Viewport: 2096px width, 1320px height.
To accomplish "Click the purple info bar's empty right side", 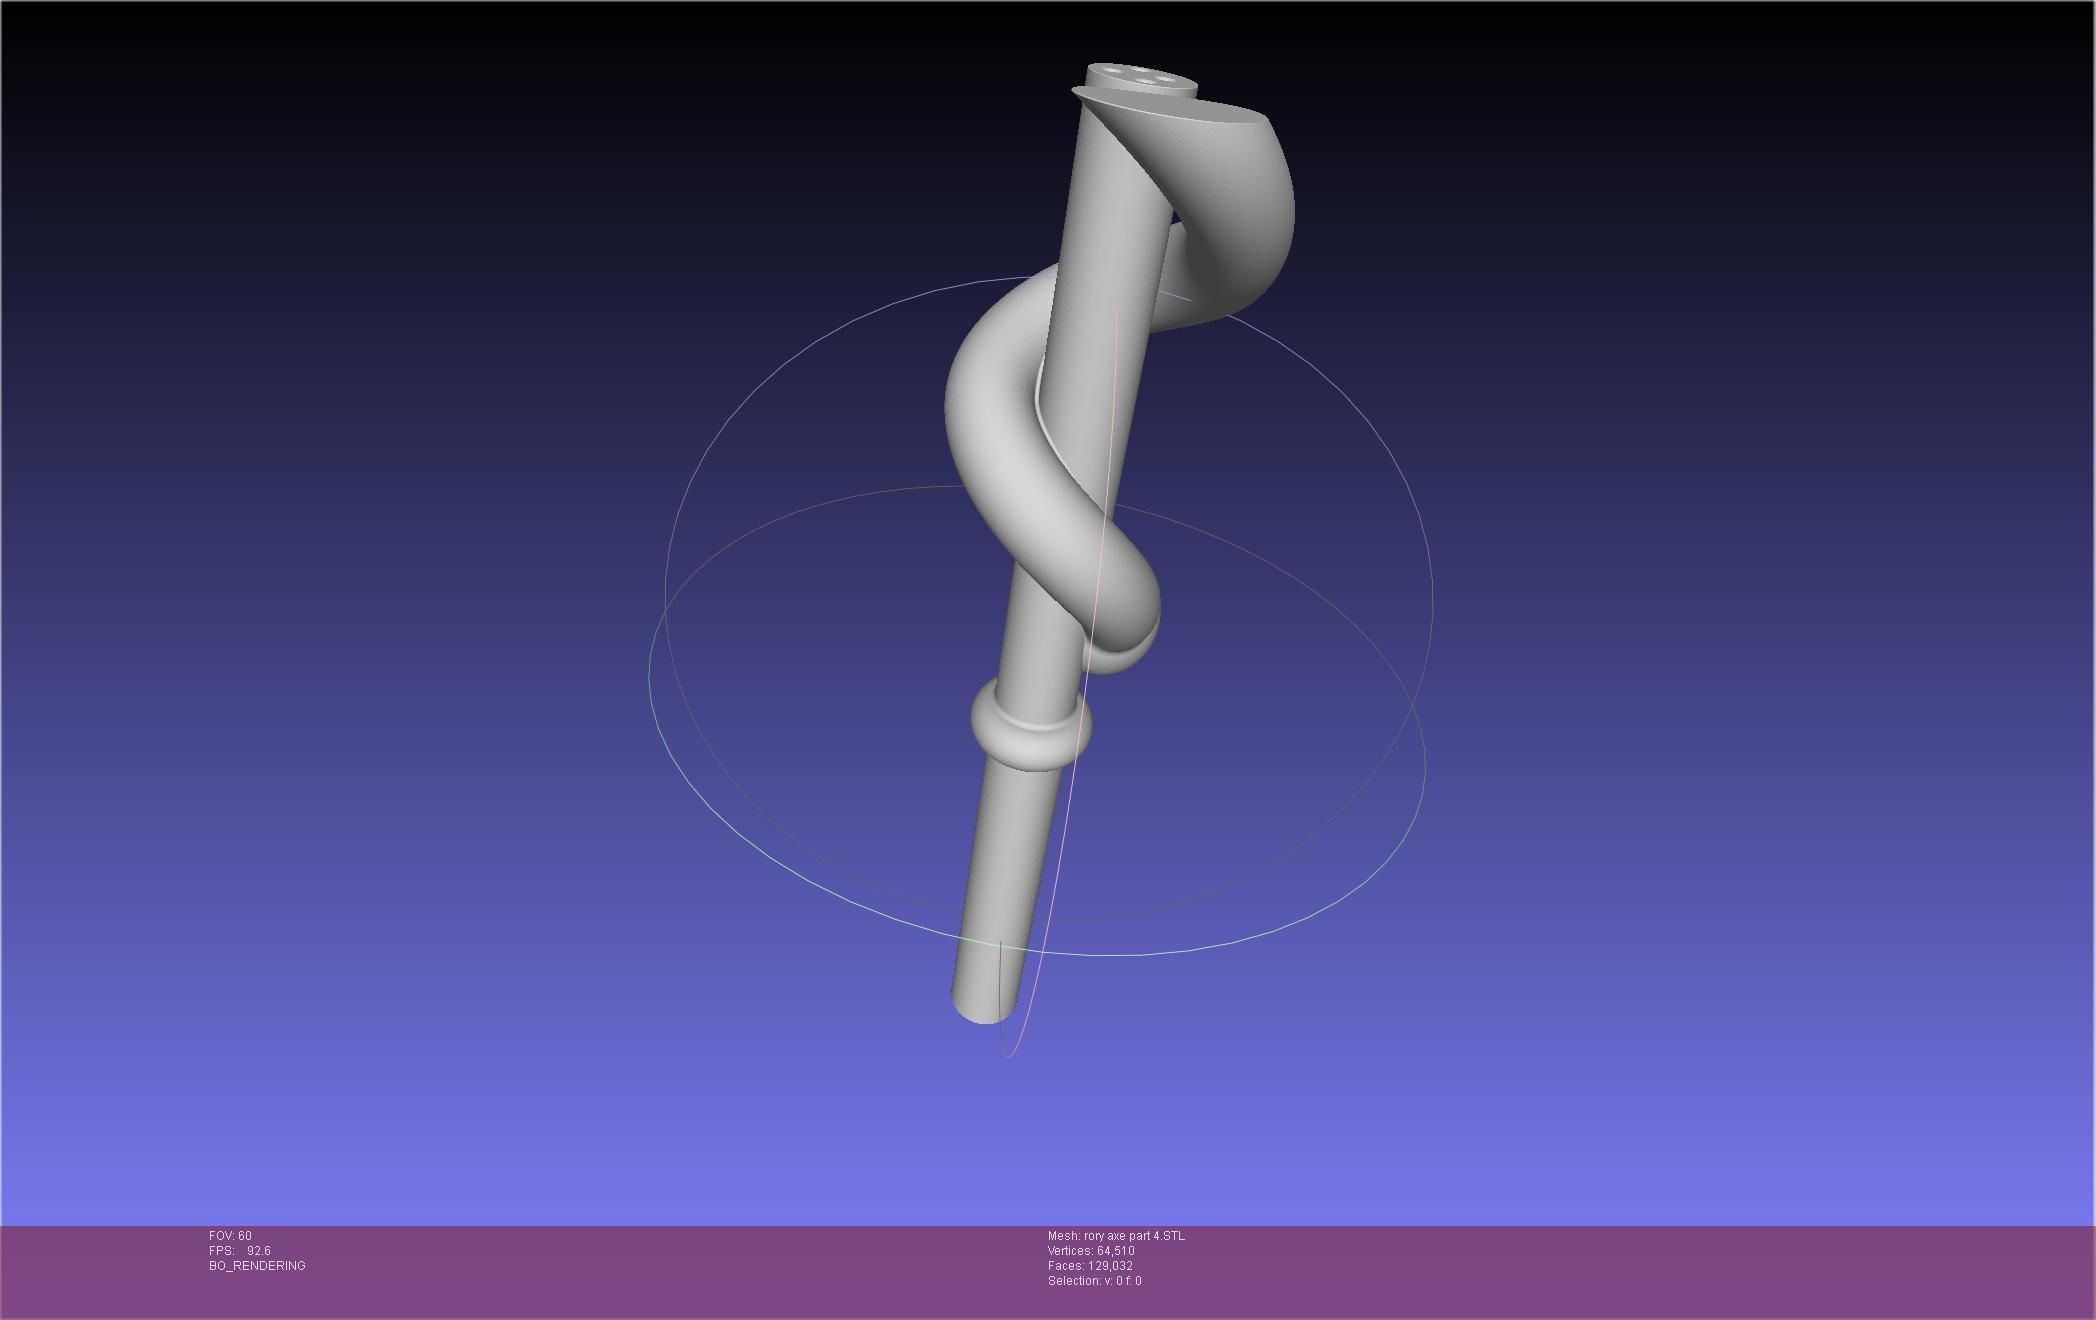I will (x=1700, y=1270).
